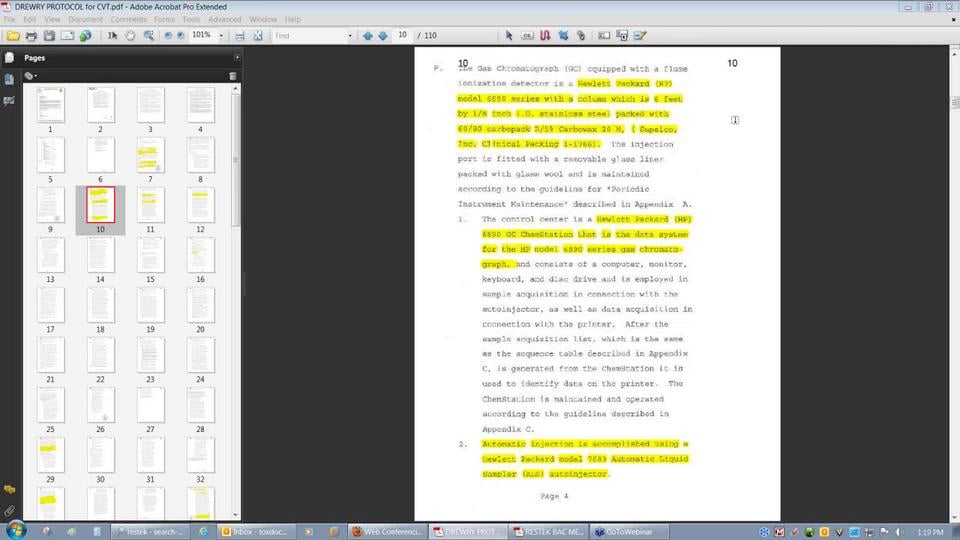Click the text field form tool icon
The height and width of the screenshot is (540, 960).
pos(604,36)
